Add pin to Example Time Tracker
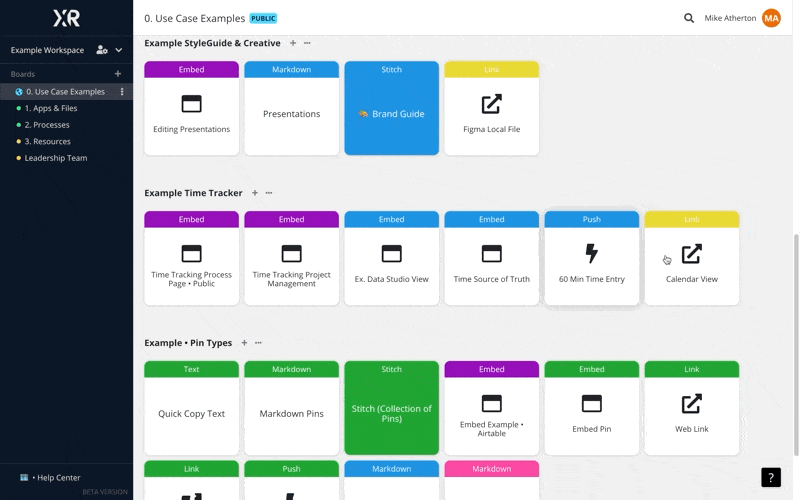This screenshot has width=800, height=500. [x=255, y=193]
